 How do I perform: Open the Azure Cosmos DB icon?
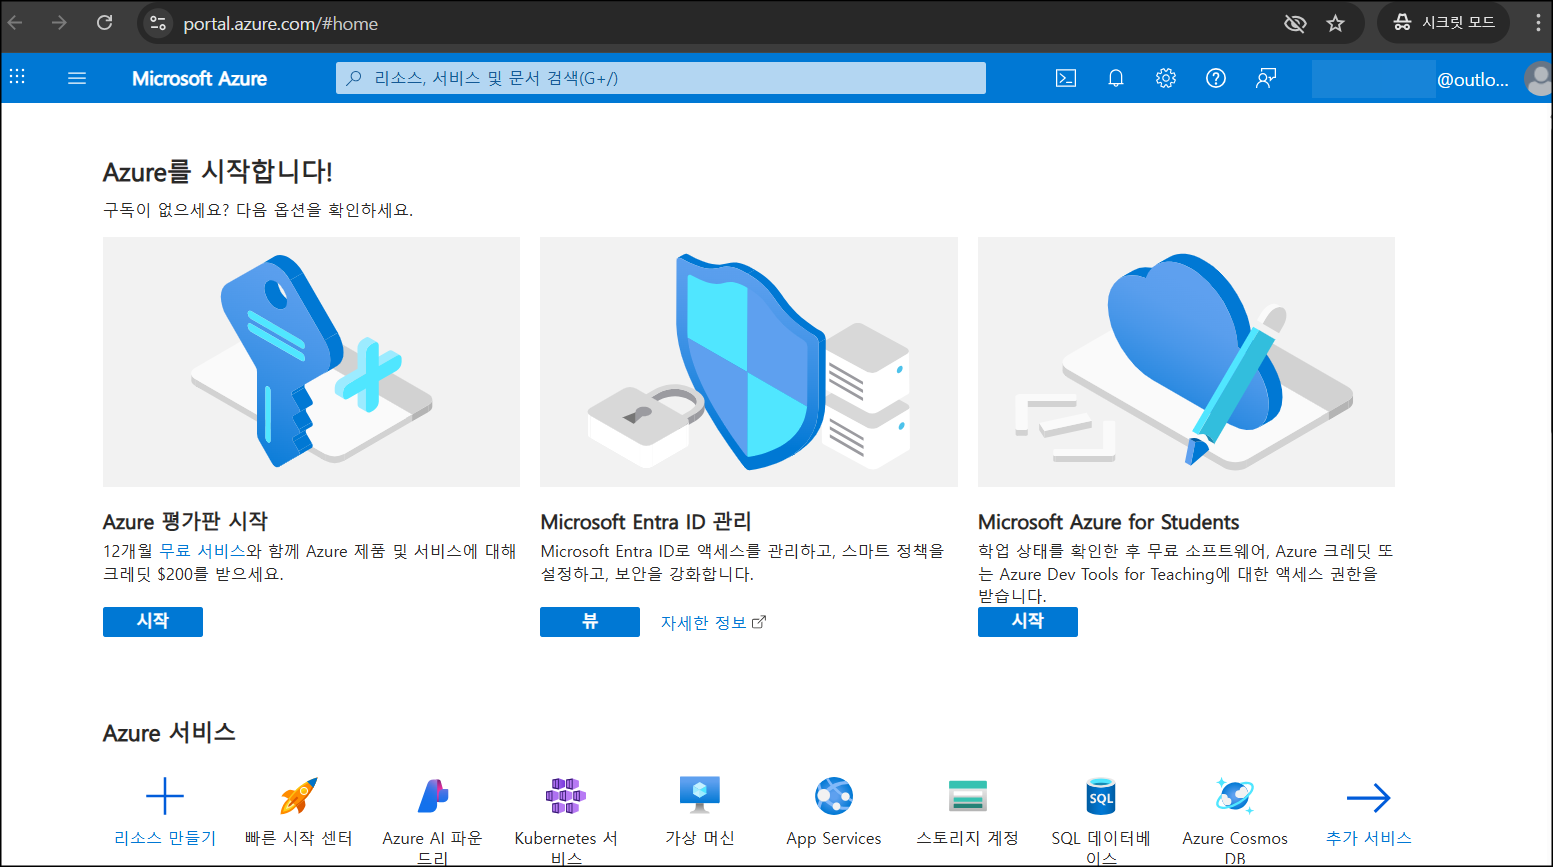1235,797
